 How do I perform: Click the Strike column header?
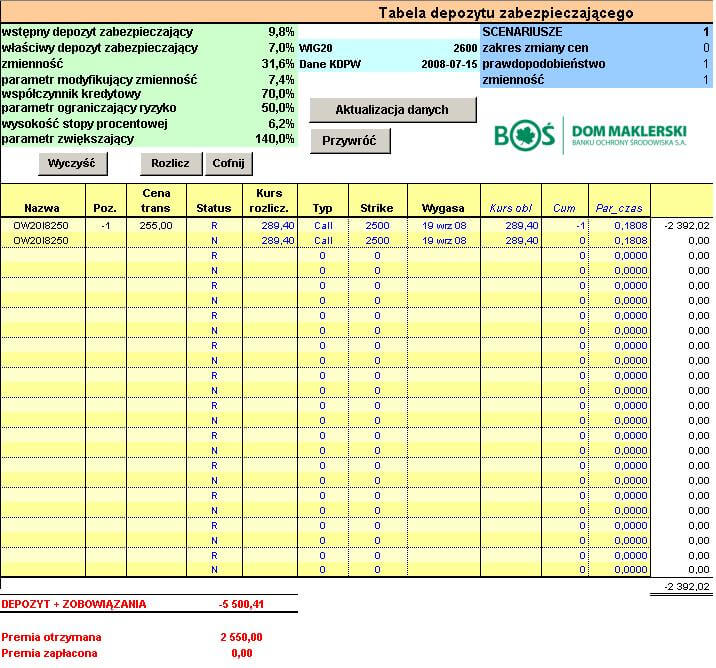coord(376,208)
